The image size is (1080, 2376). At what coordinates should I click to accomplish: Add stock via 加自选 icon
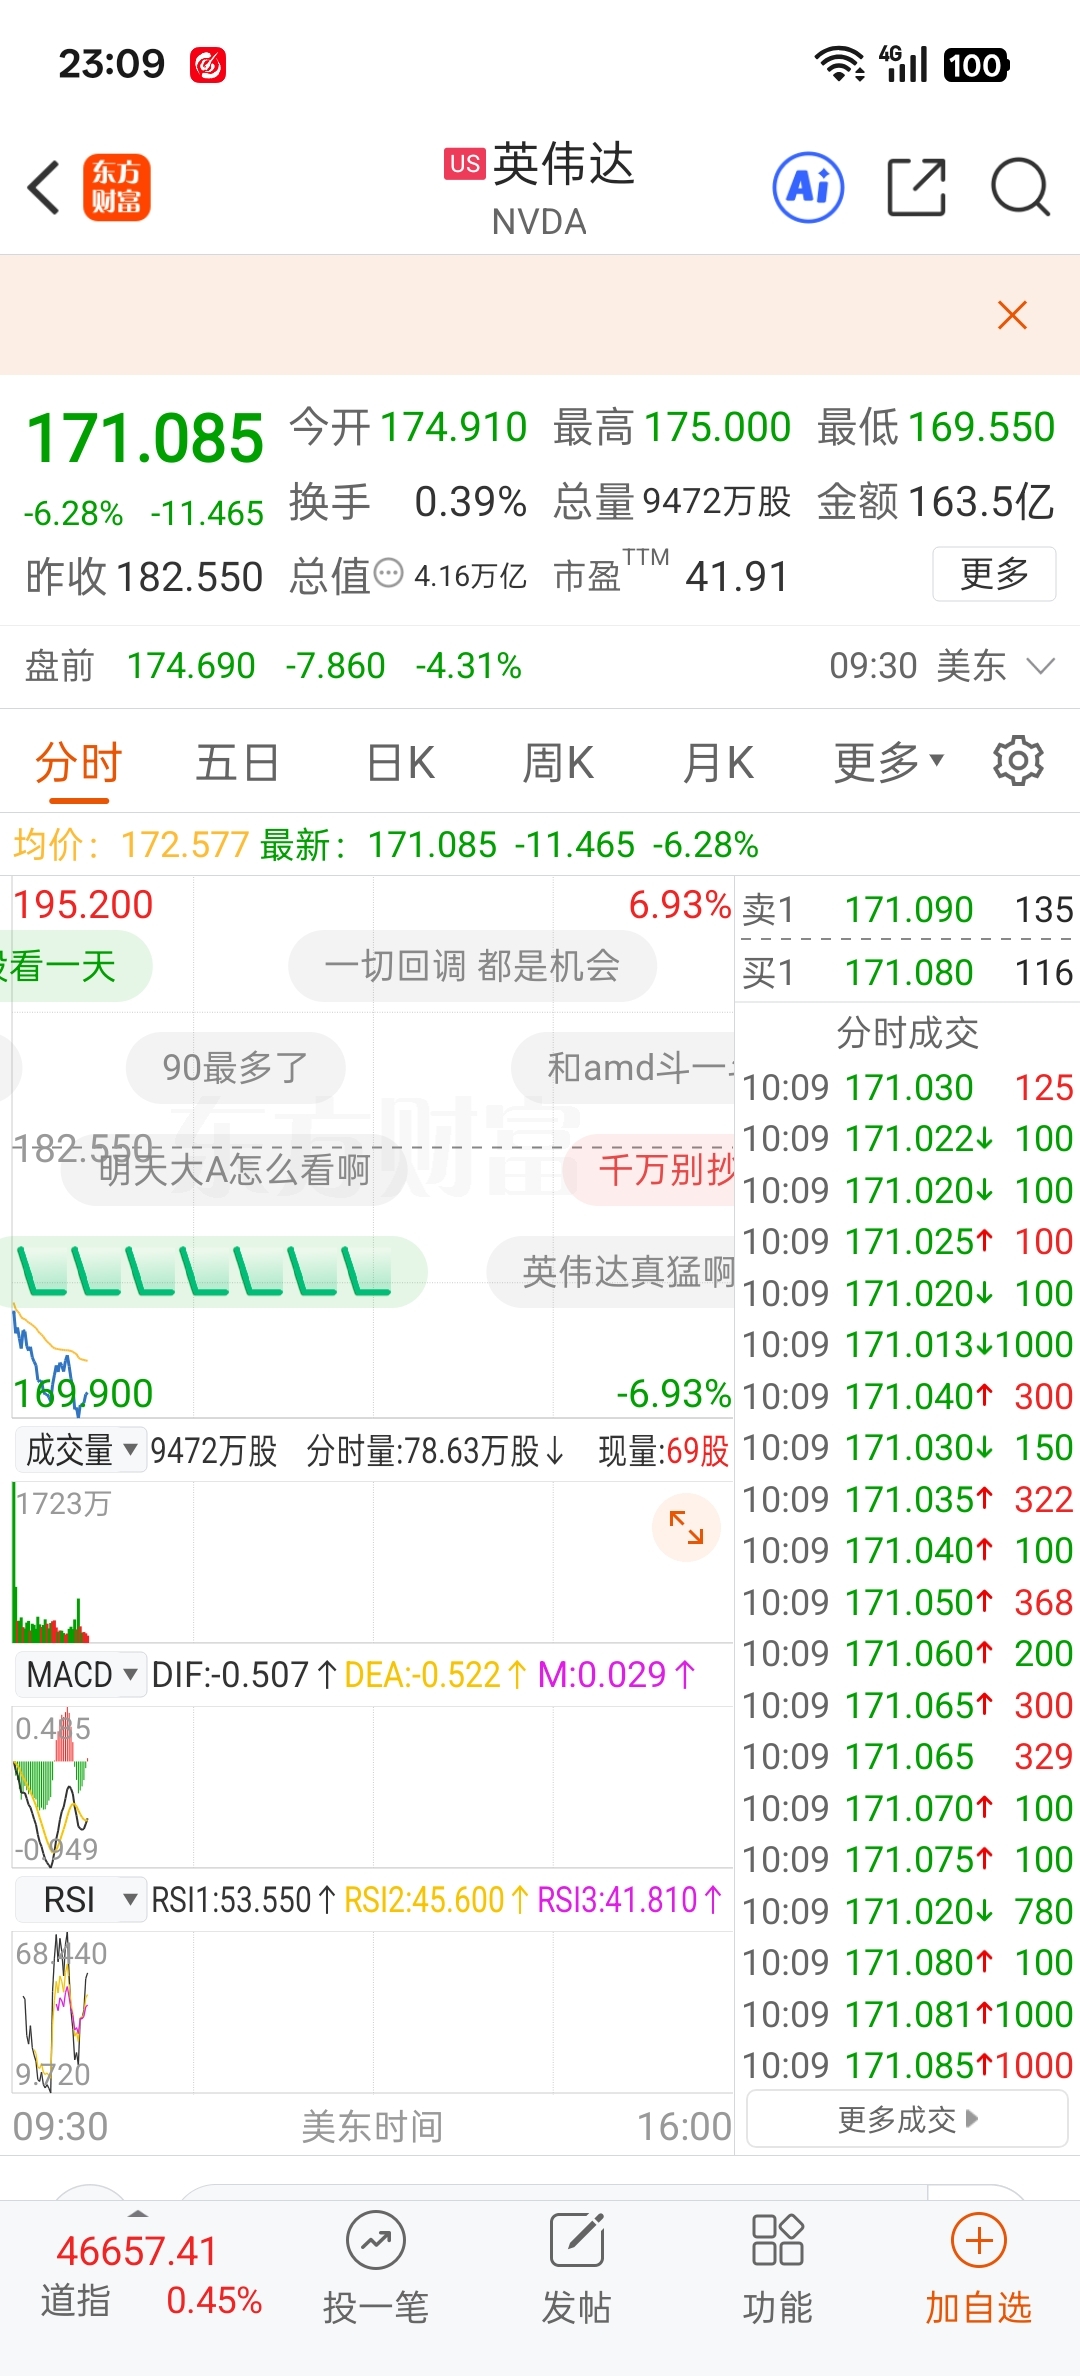(x=978, y=2270)
